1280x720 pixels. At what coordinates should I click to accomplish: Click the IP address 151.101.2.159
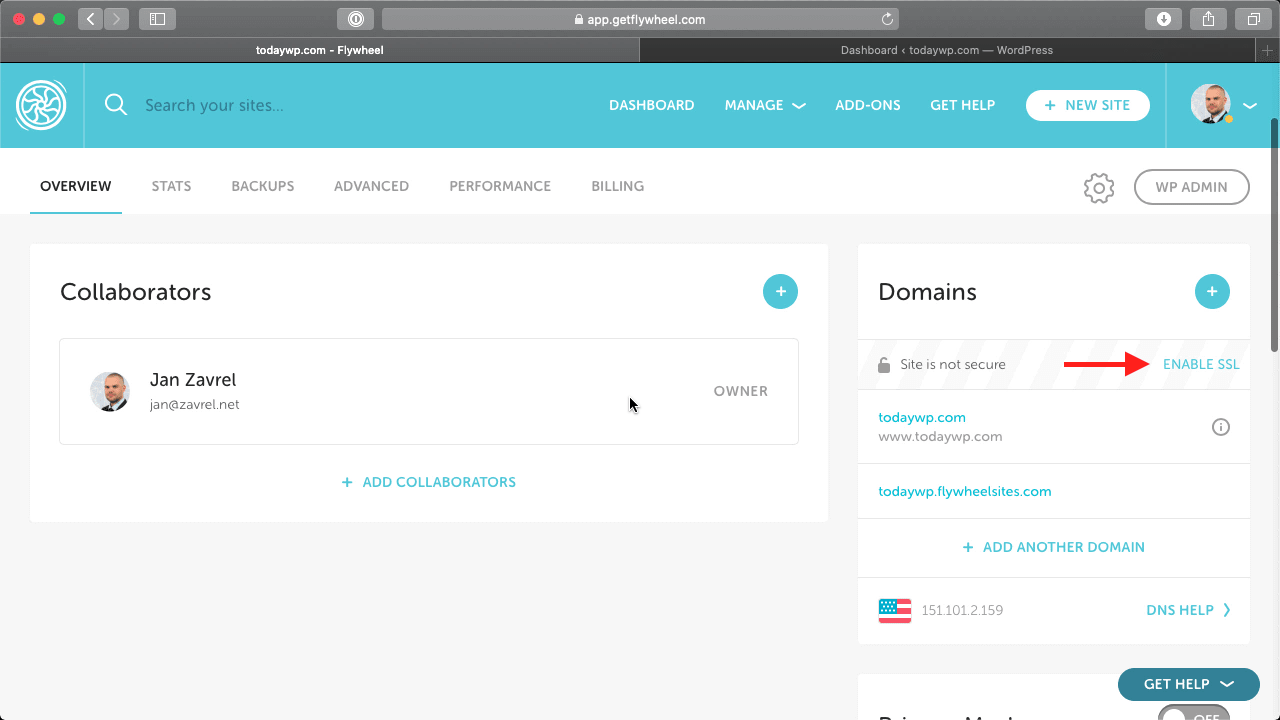coord(962,610)
